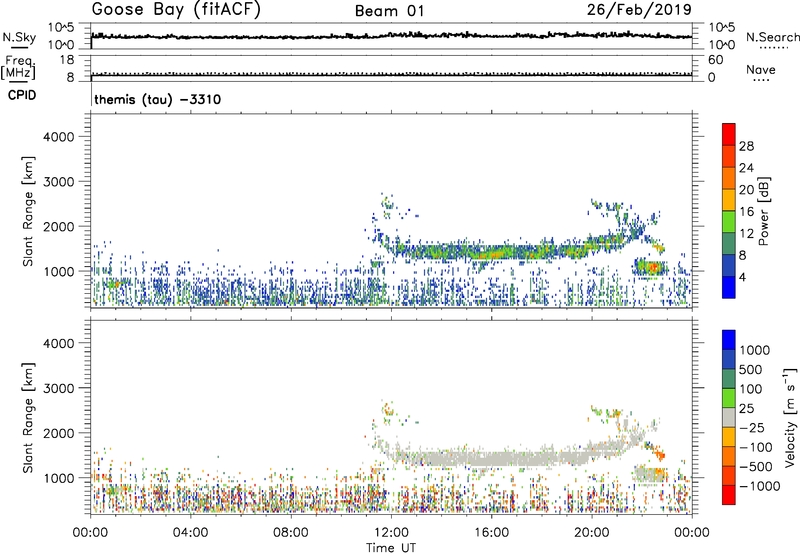Screen dimensions: 800x554
Task: Pick the topmost red segment of Power color bar
Action: click(x=729, y=134)
